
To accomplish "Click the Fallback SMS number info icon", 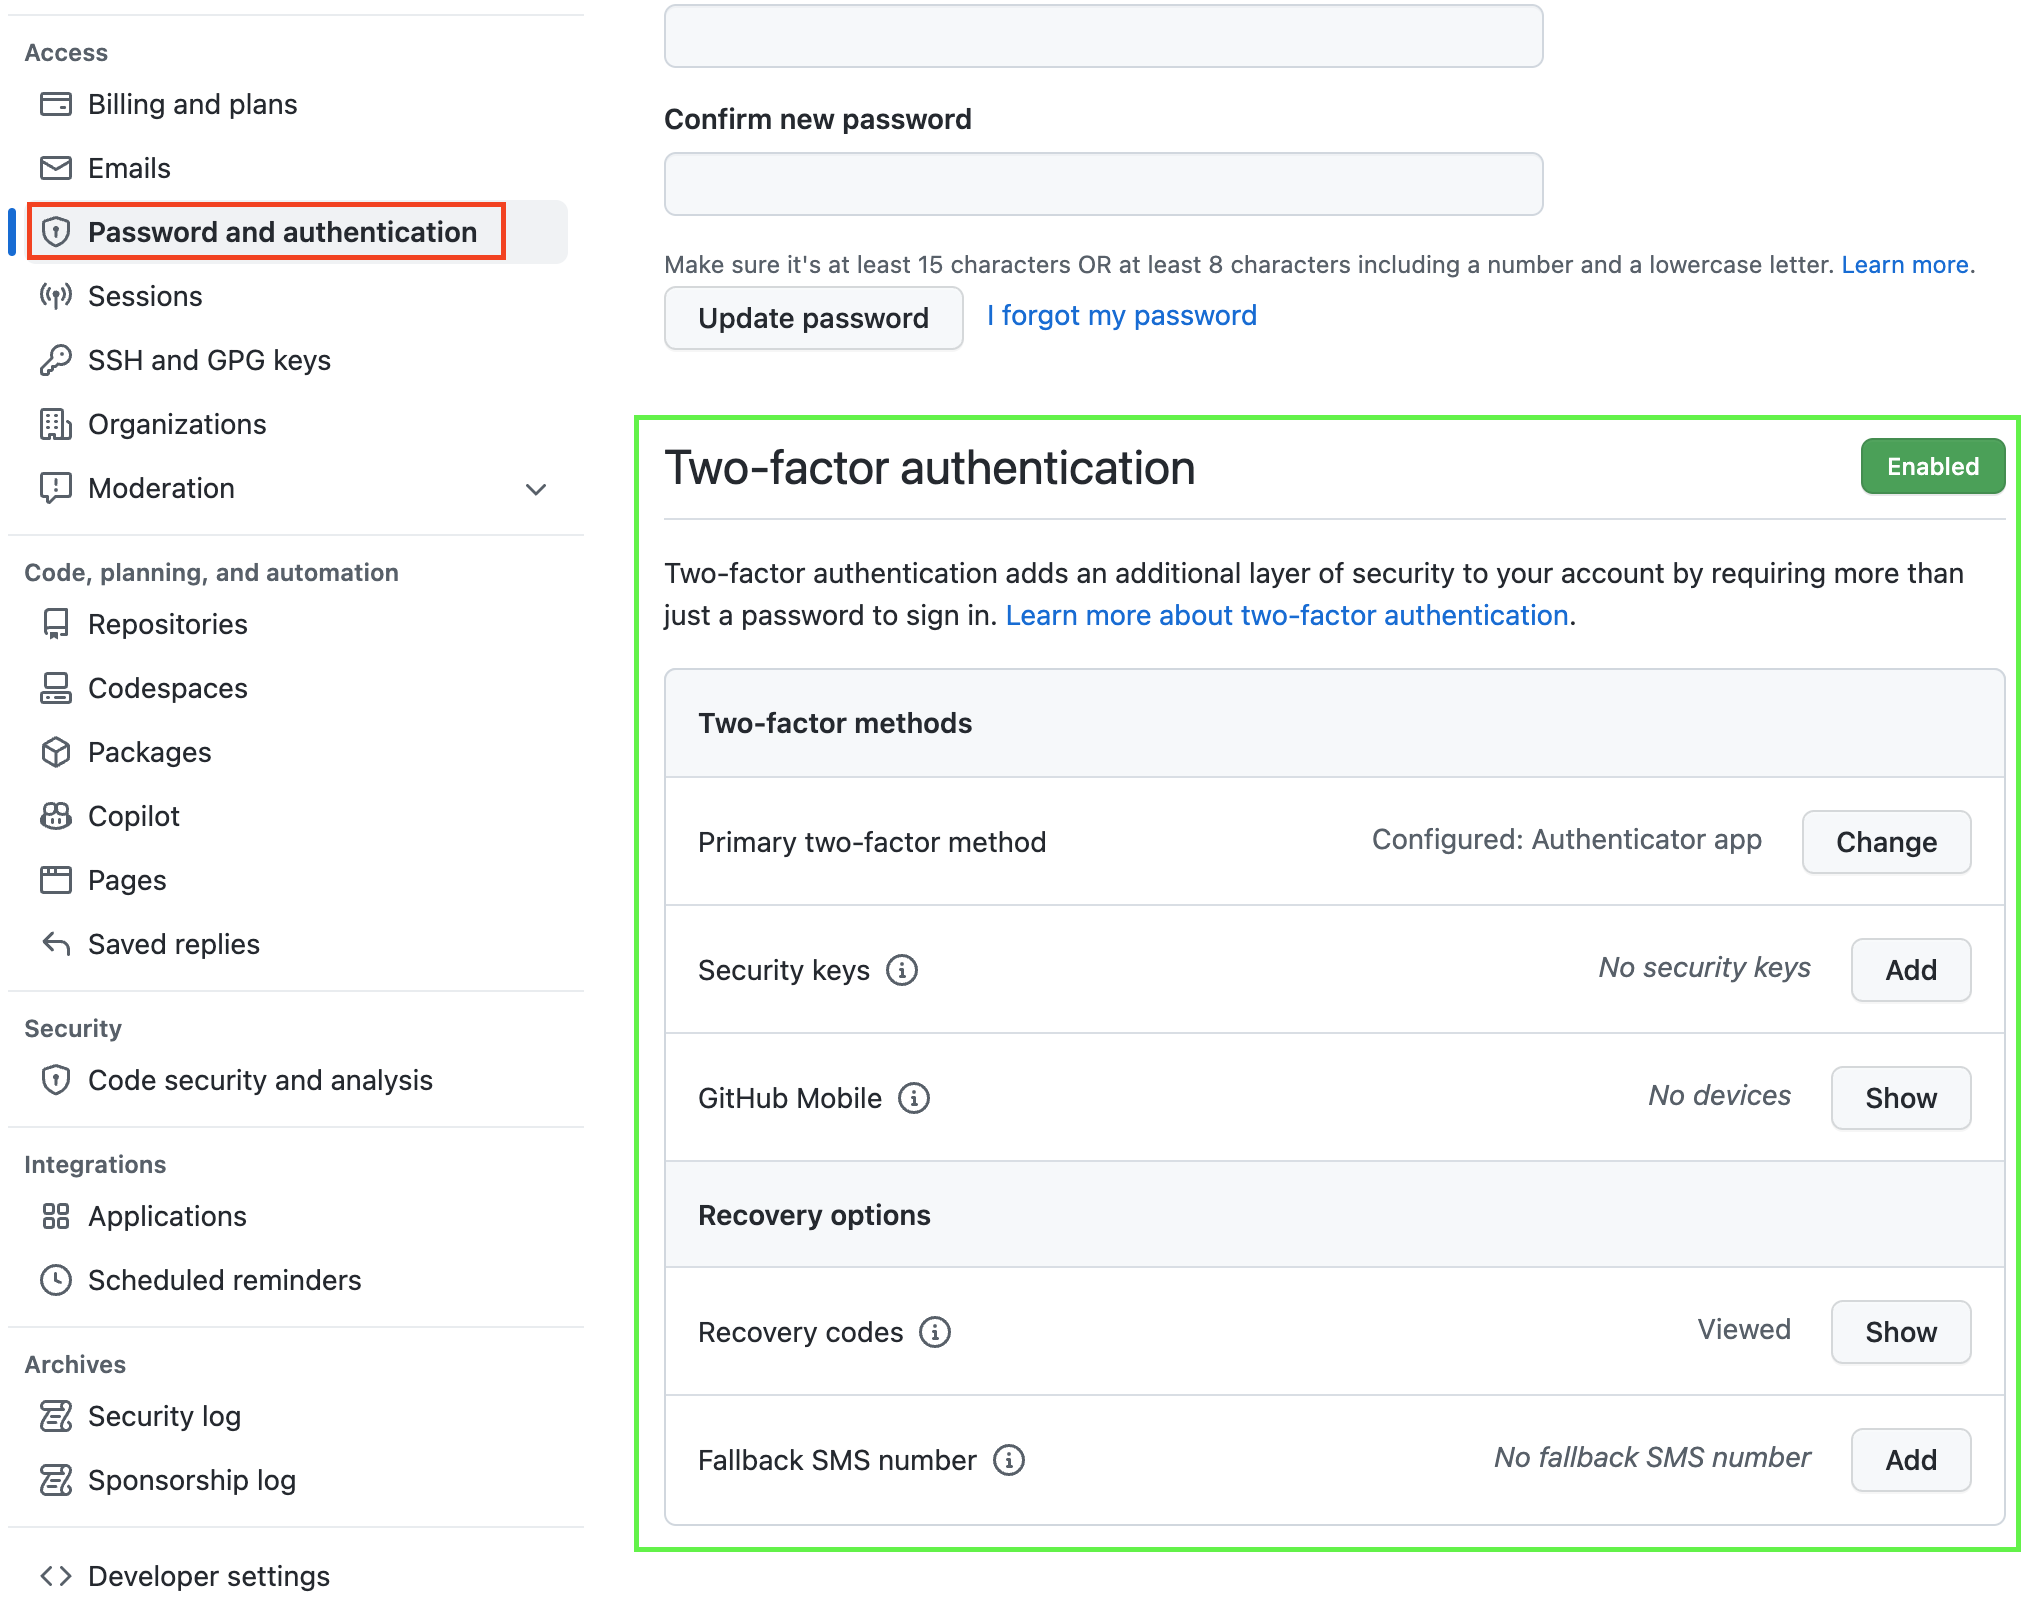I will [1008, 1460].
